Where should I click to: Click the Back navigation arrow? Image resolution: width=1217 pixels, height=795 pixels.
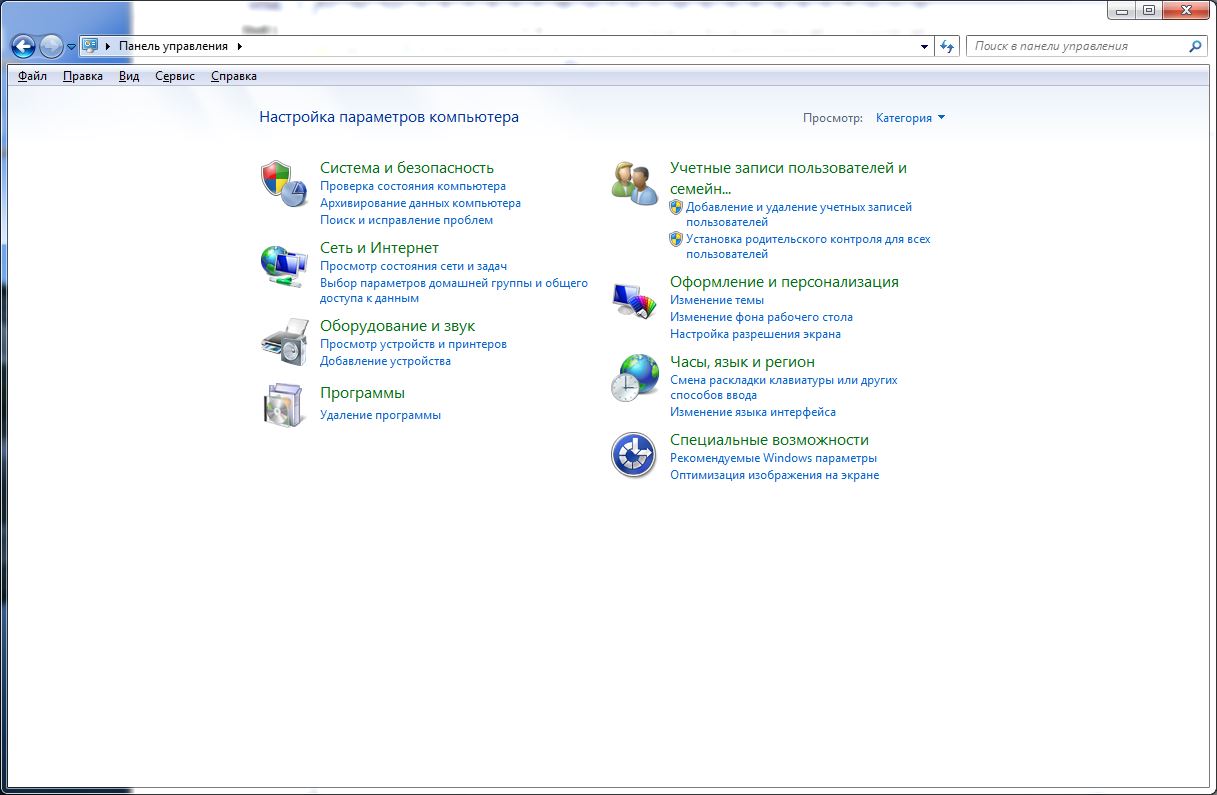[23, 46]
